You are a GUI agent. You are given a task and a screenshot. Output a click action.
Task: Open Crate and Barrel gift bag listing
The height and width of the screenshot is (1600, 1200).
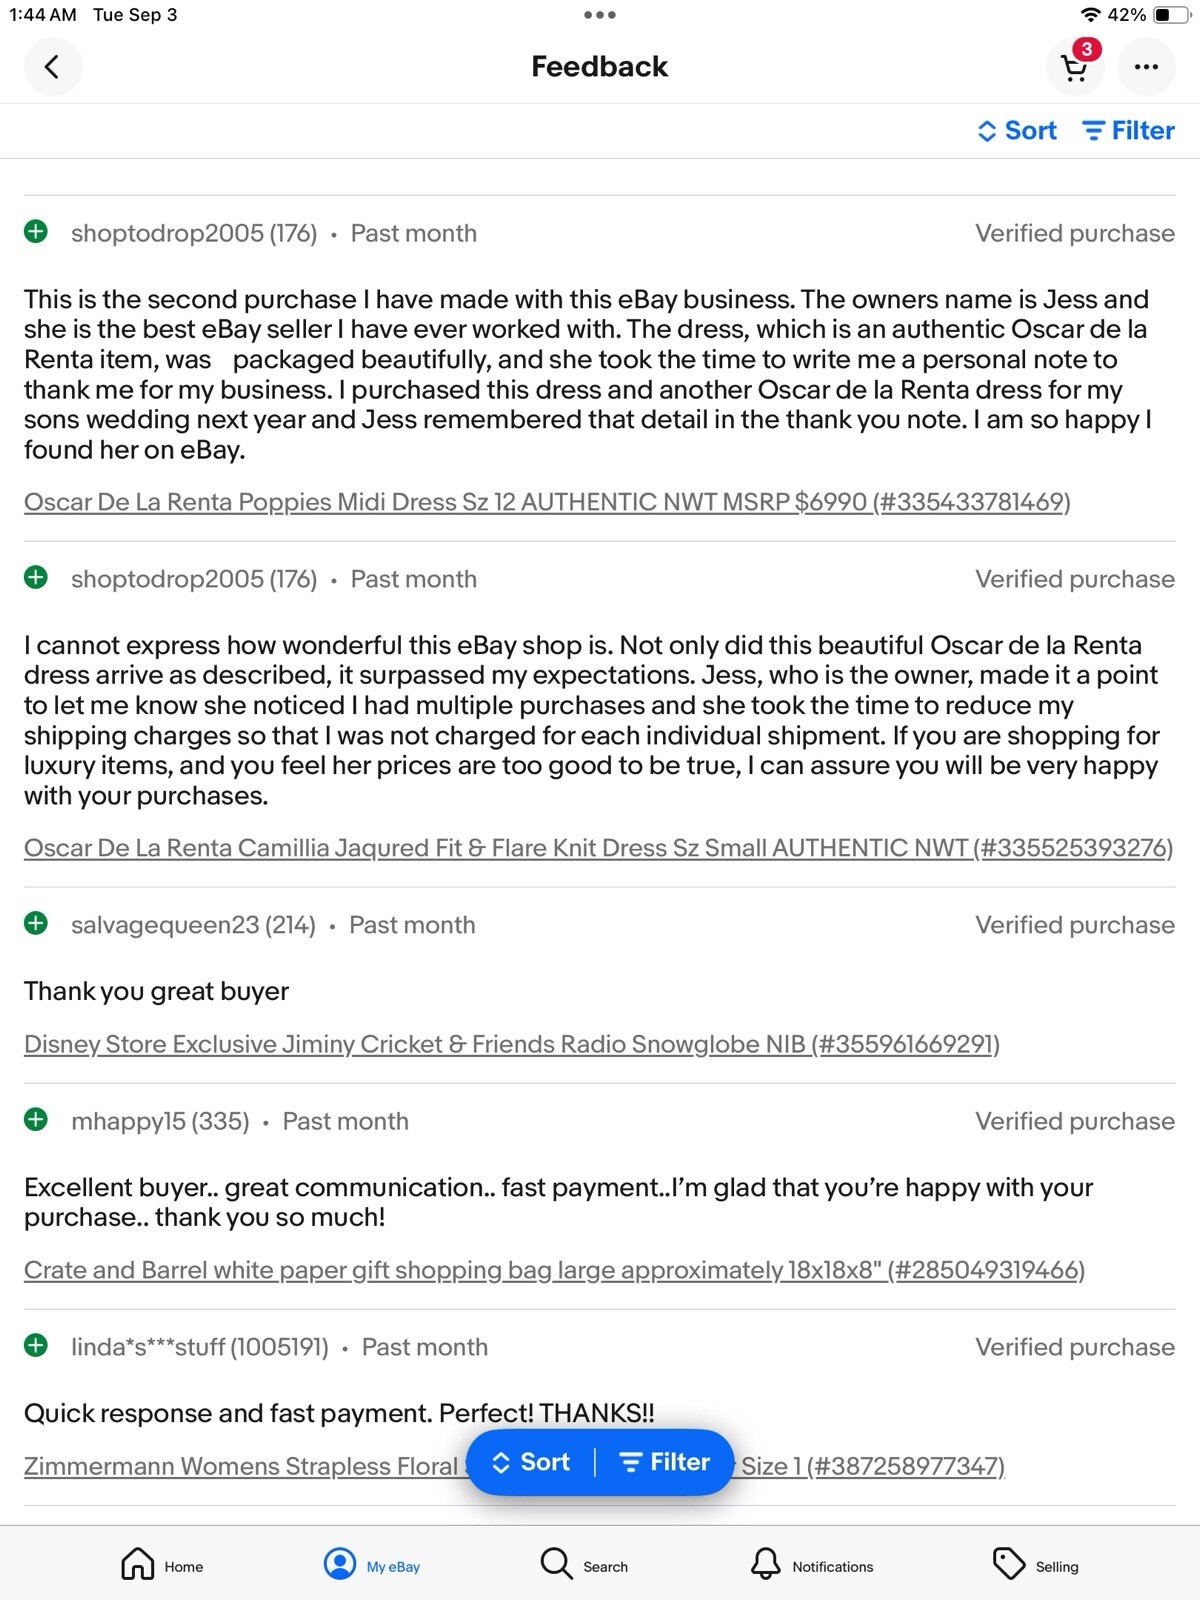(x=554, y=1270)
